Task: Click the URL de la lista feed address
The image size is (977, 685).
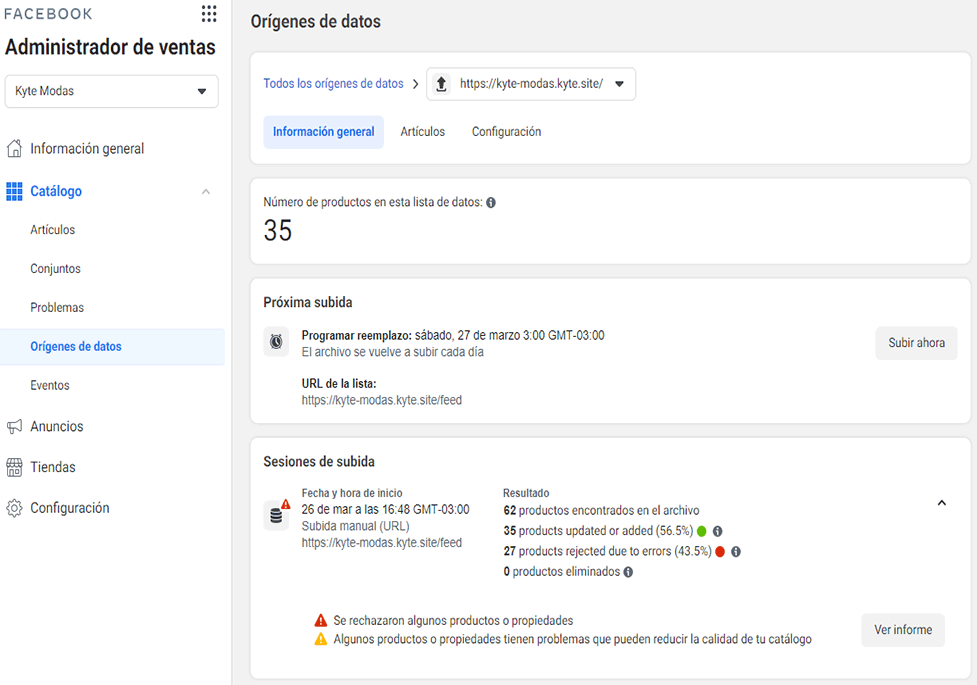Action: click(x=382, y=400)
